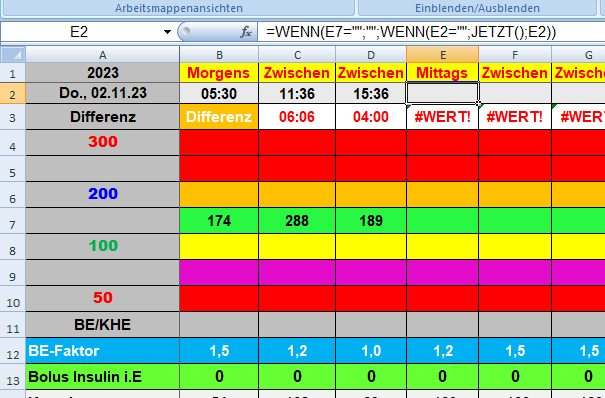Click the fx Insert Function icon
This screenshot has height=398, width=605.
[246, 32]
